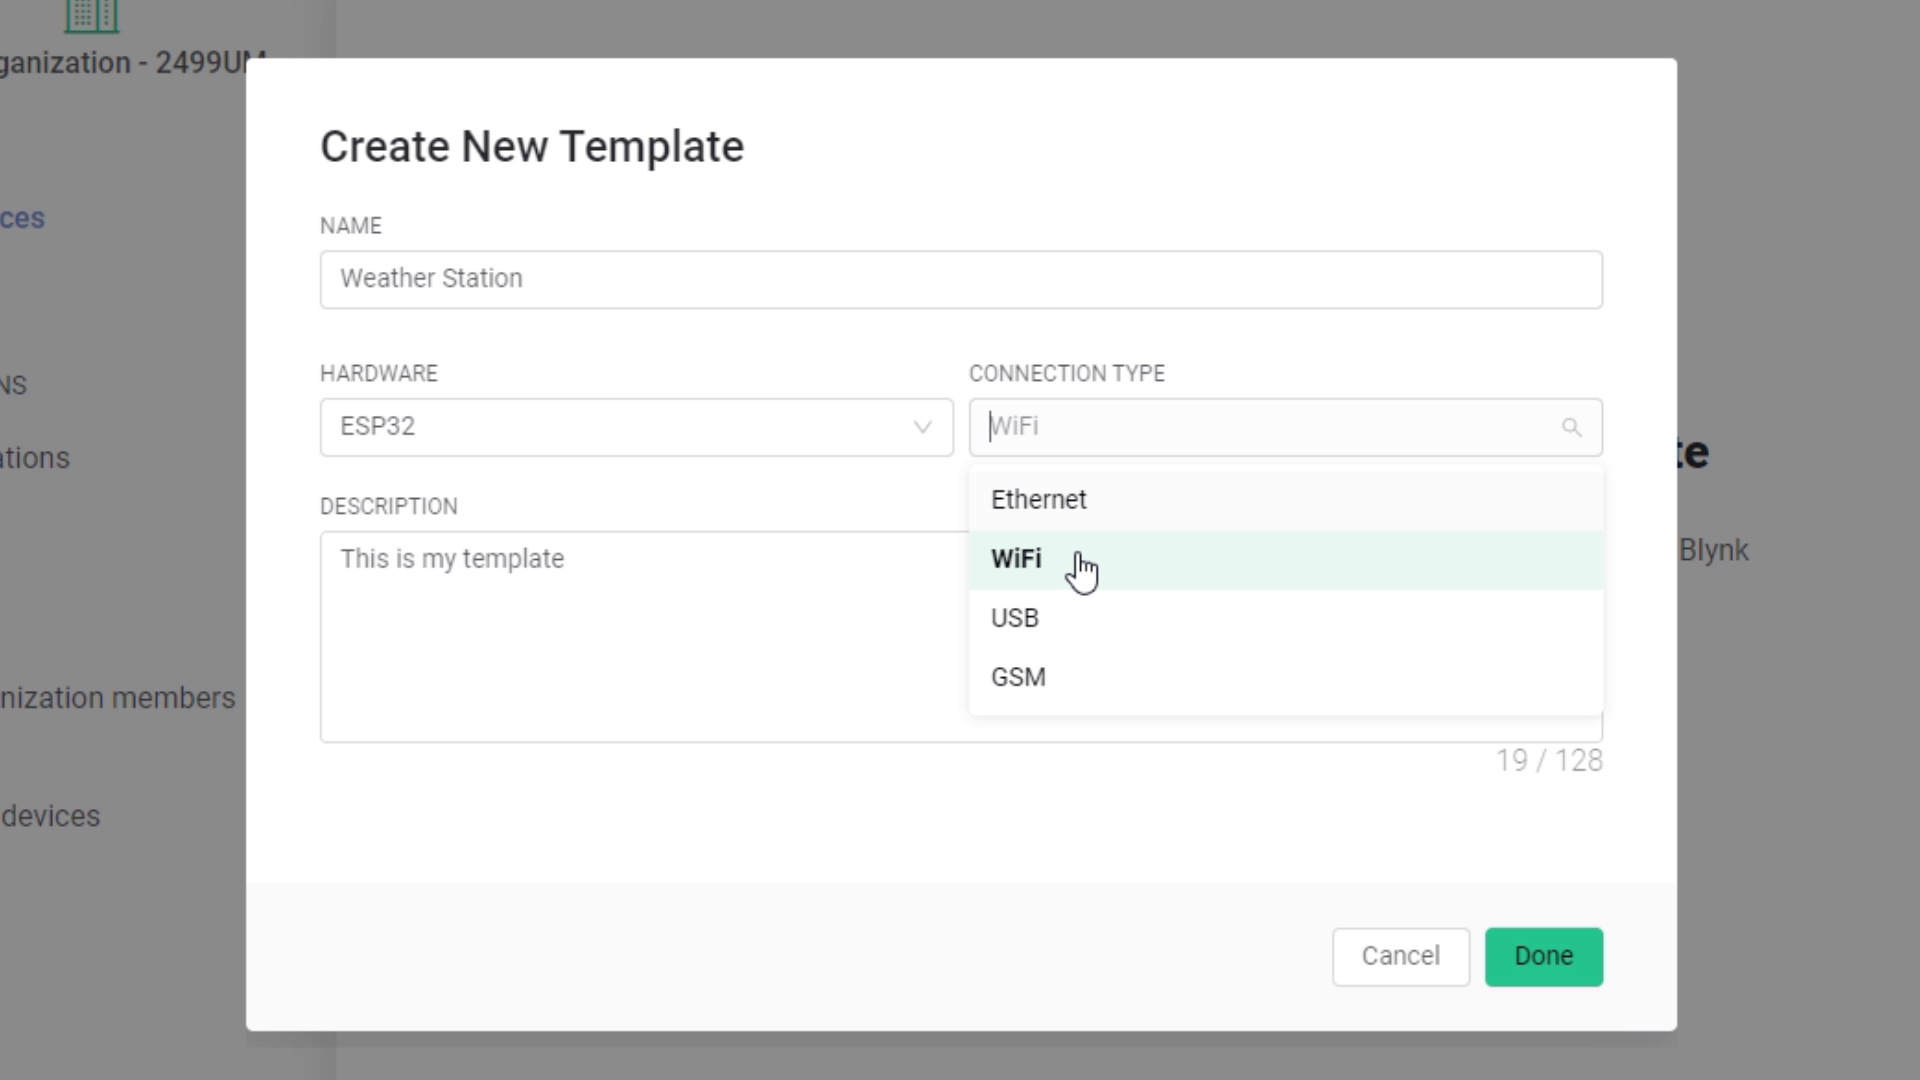Click the Weather Station name field
This screenshot has height=1080, width=1920.
click(960, 279)
